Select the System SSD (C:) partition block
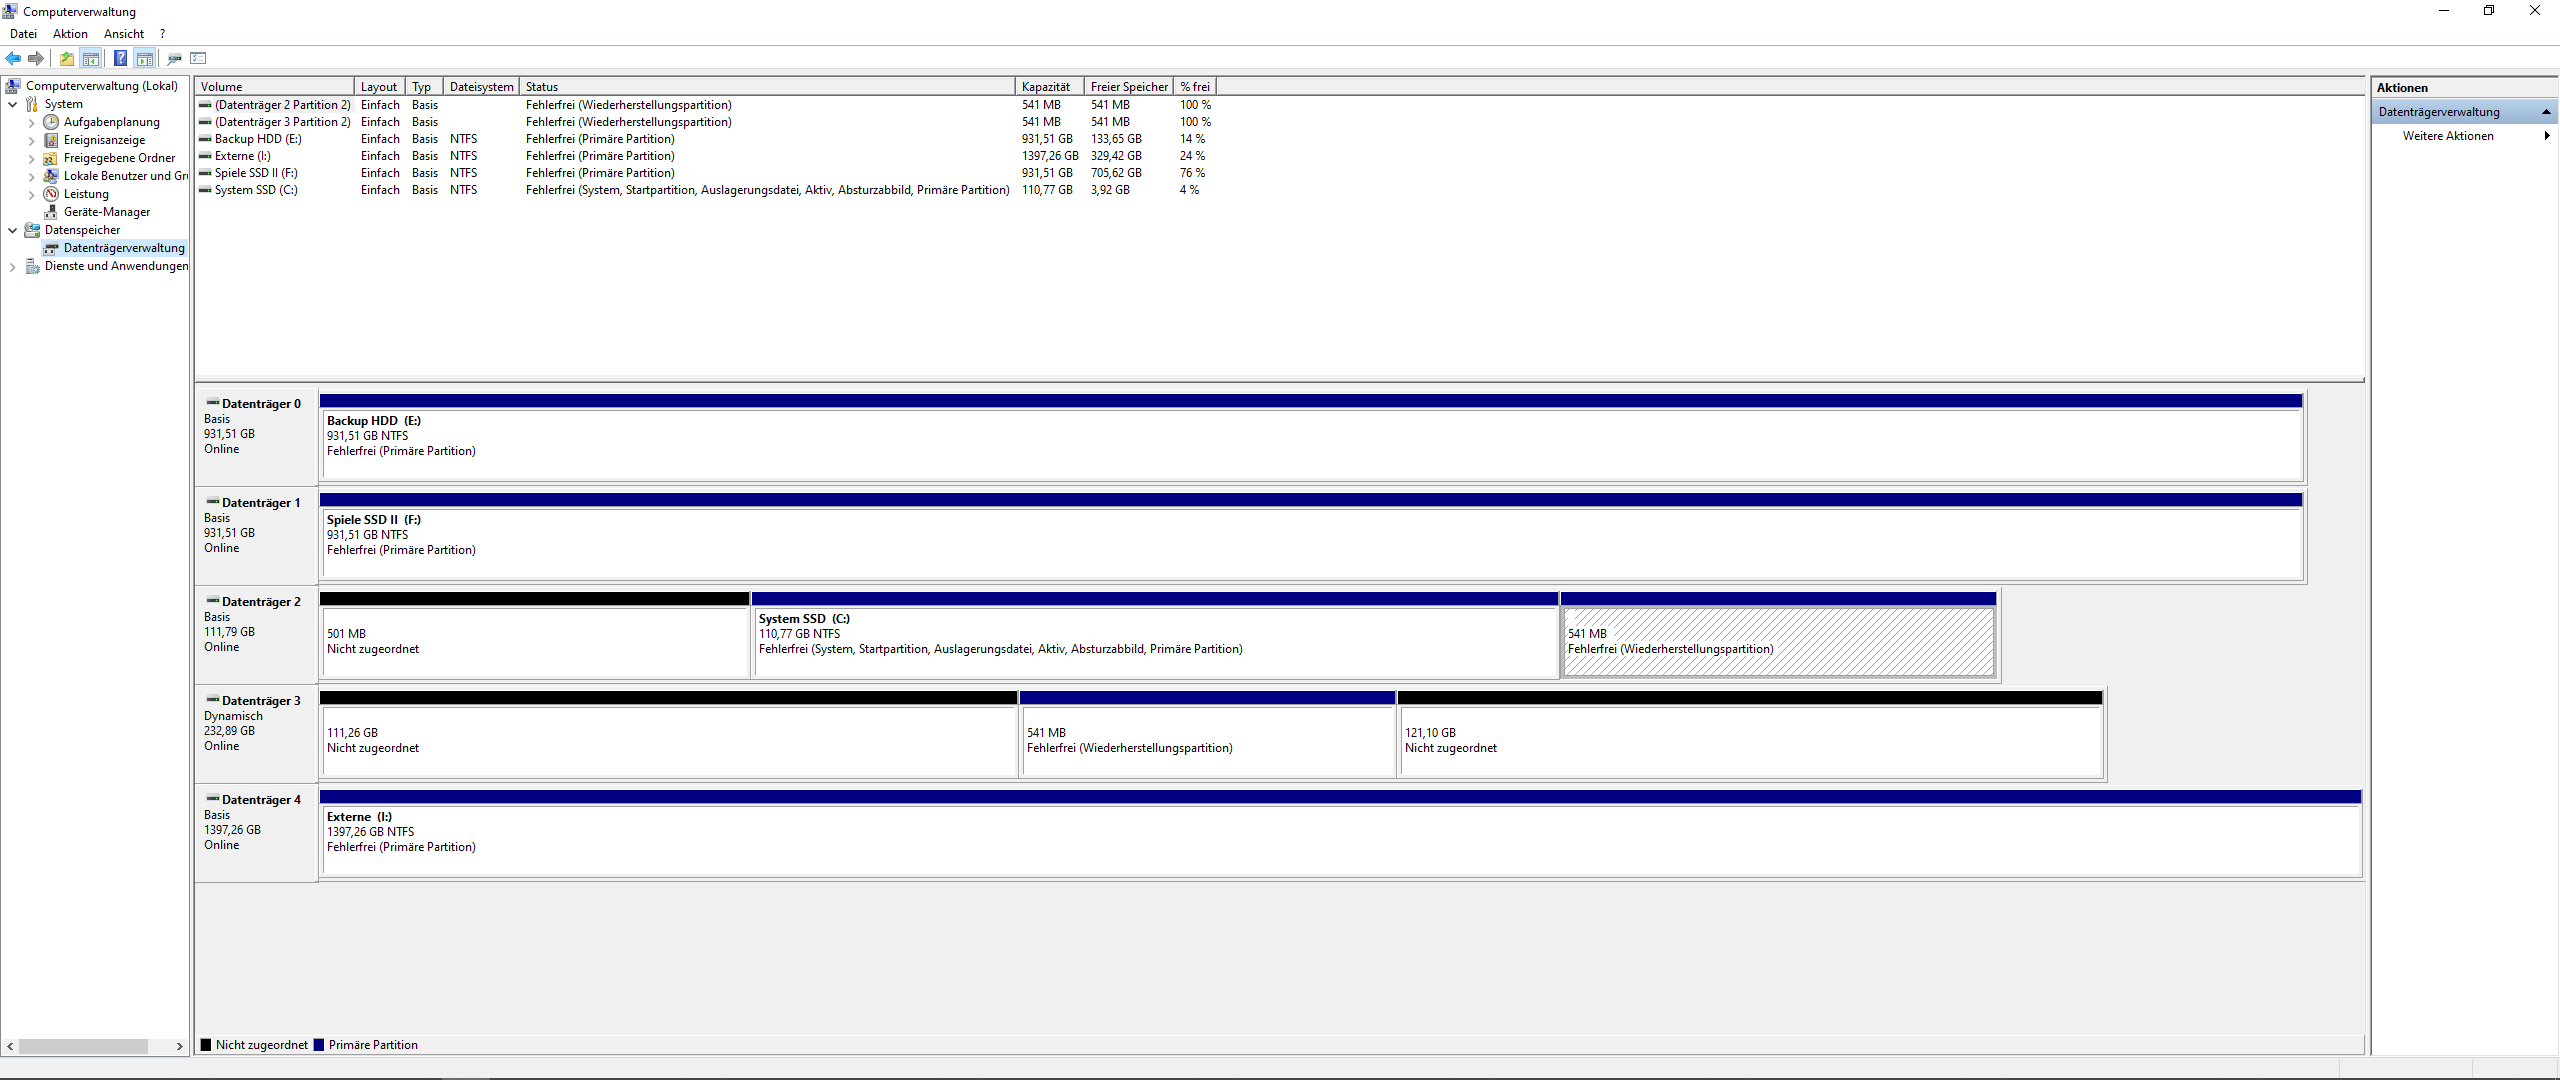Viewport: 2560px width, 1080px height. pyautogui.click(x=1154, y=640)
